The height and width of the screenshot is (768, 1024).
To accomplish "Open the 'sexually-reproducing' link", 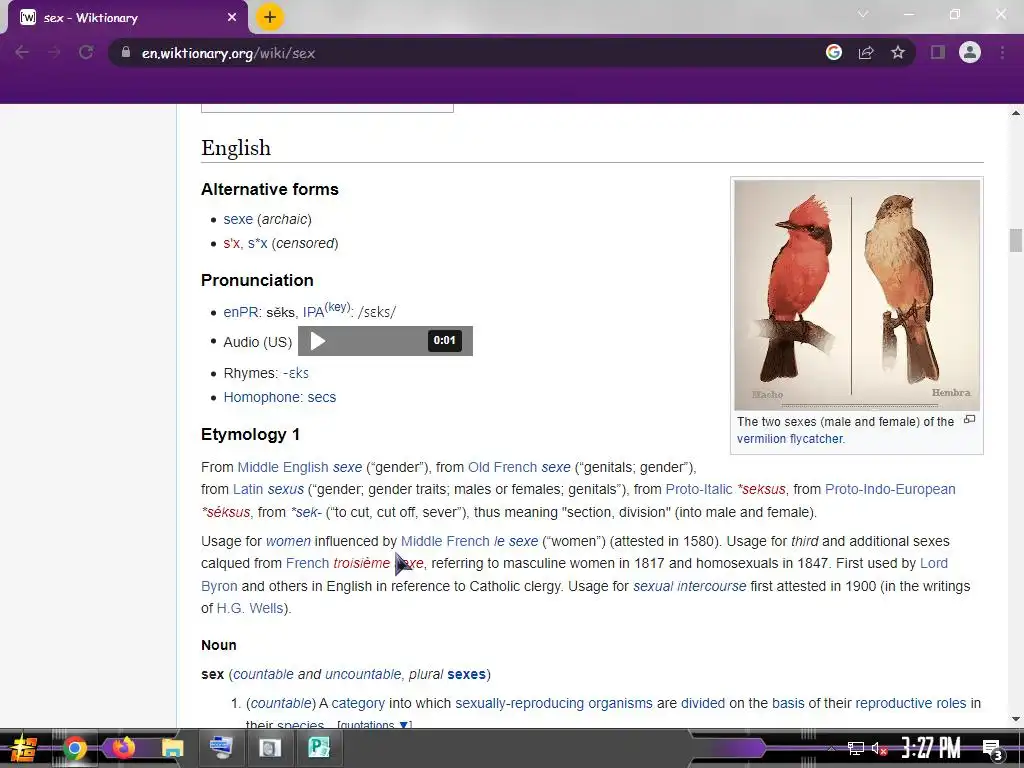I will point(519,703).
